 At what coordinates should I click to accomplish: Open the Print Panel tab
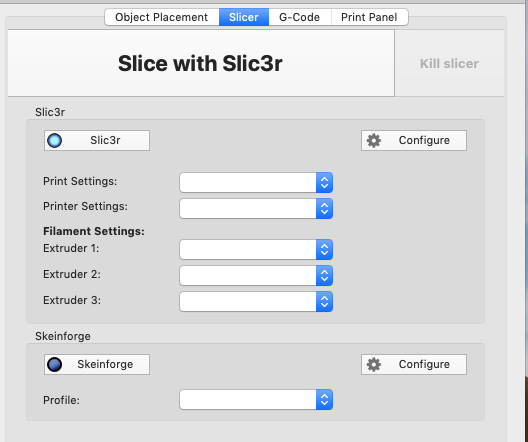click(369, 17)
